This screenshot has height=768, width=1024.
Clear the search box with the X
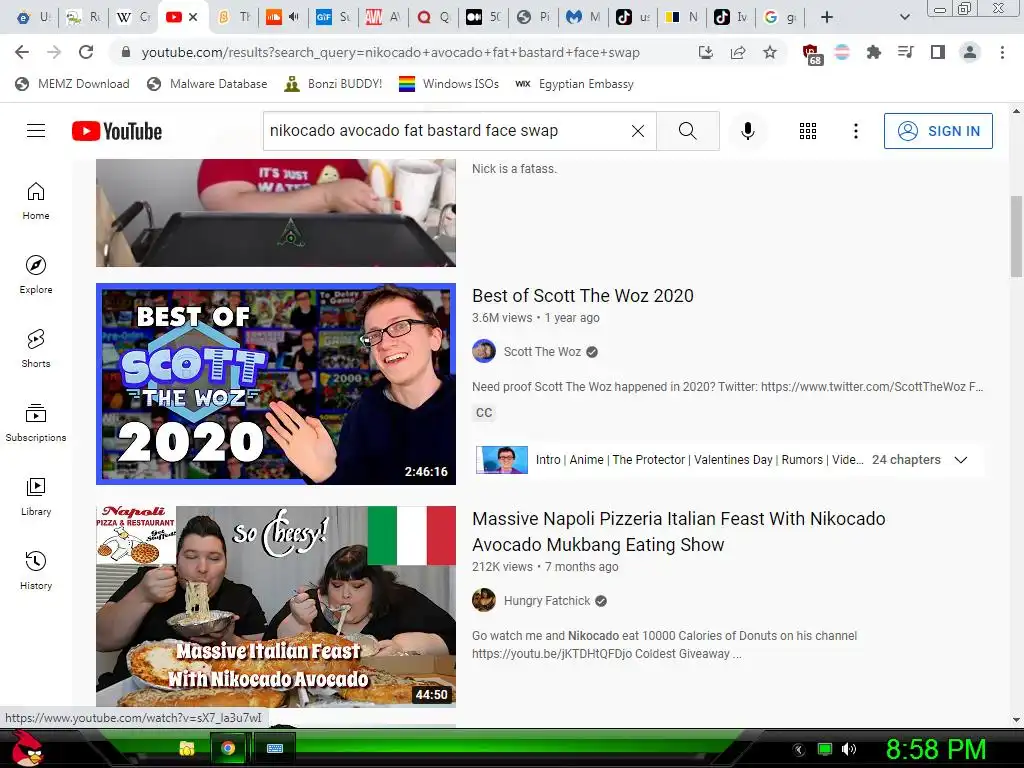point(638,131)
